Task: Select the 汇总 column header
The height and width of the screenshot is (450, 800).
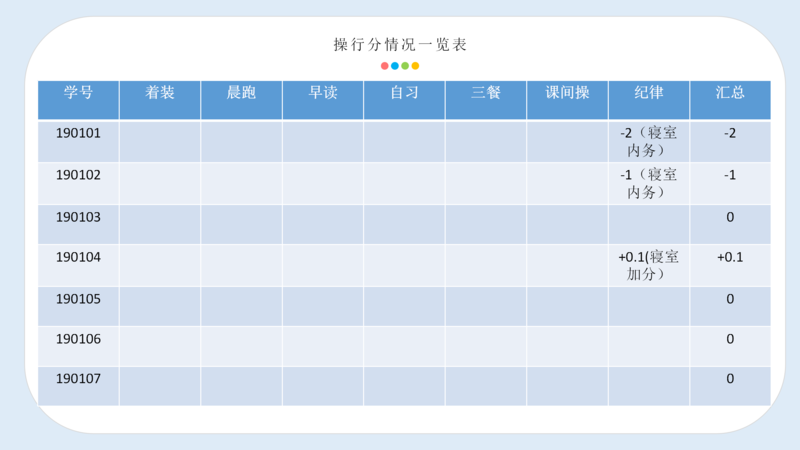Action: click(x=730, y=100)
